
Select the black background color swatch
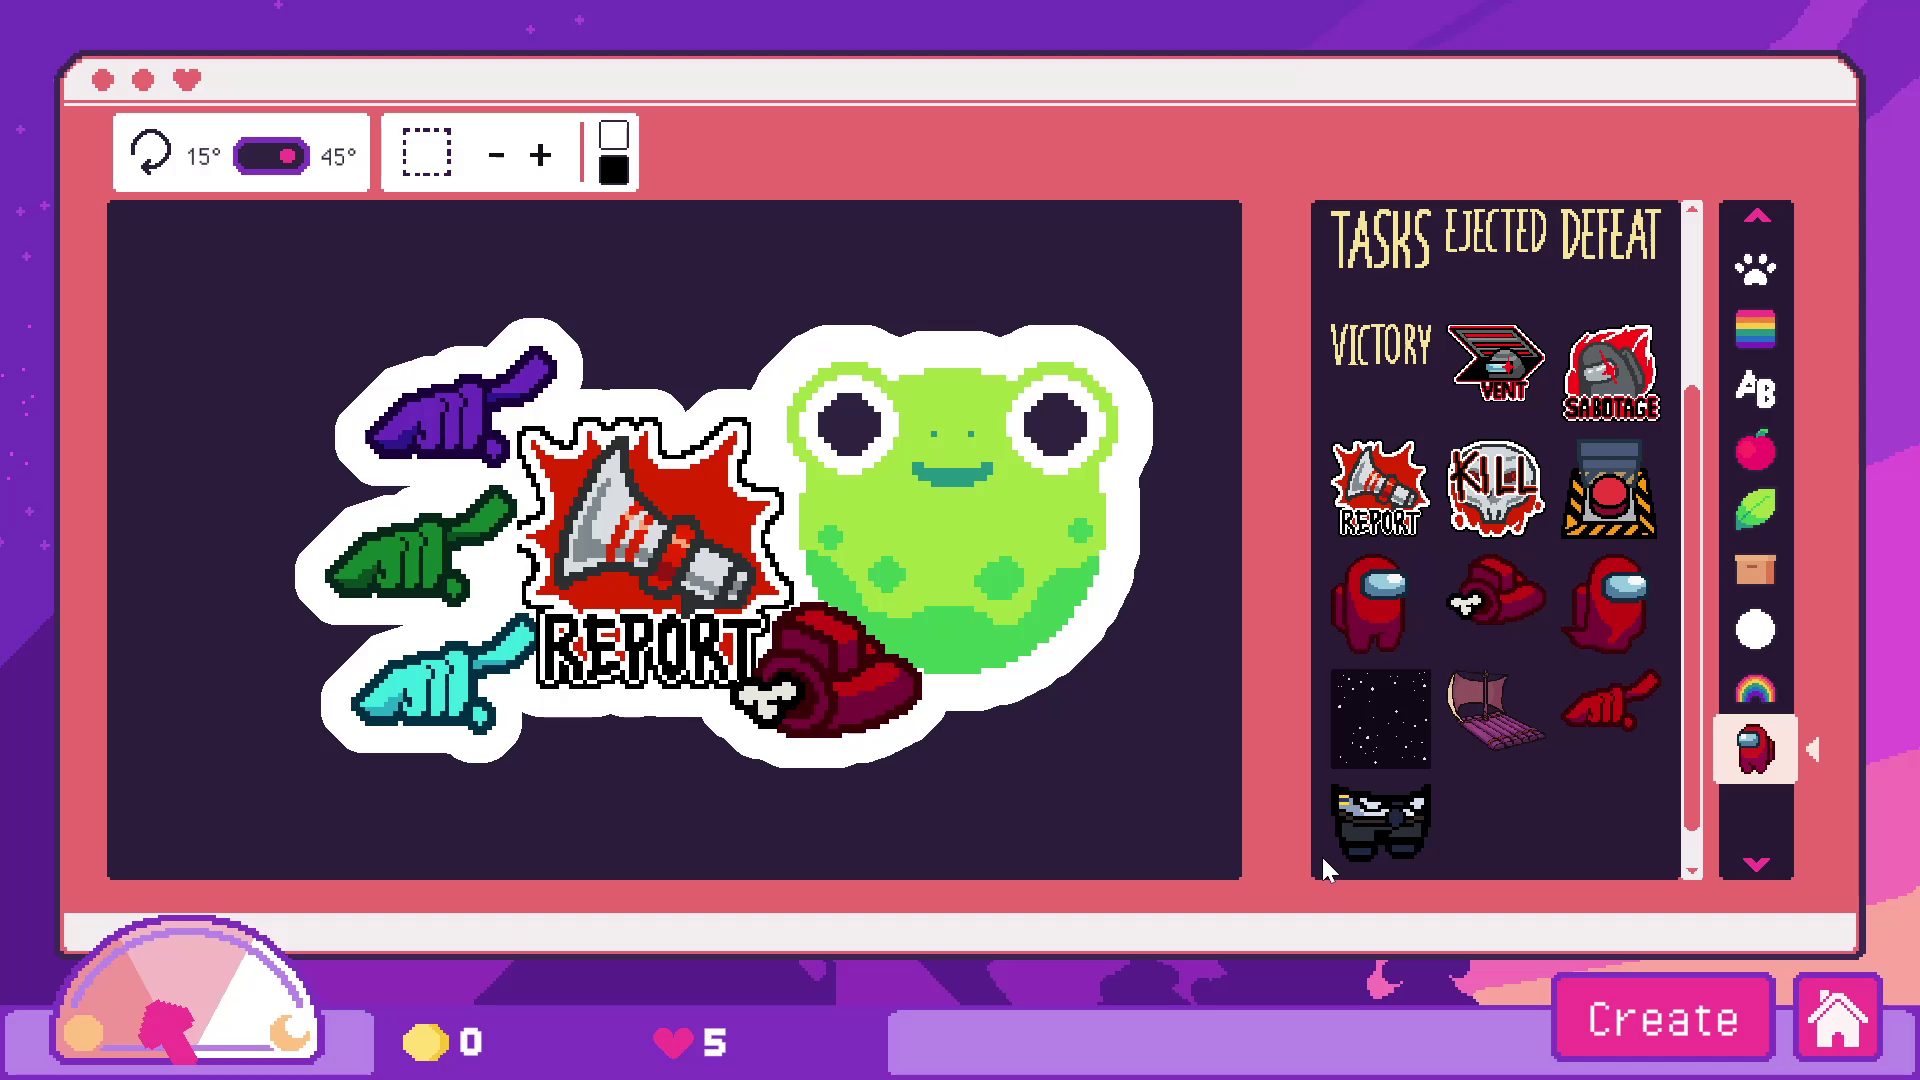click(x=613, y=171)
